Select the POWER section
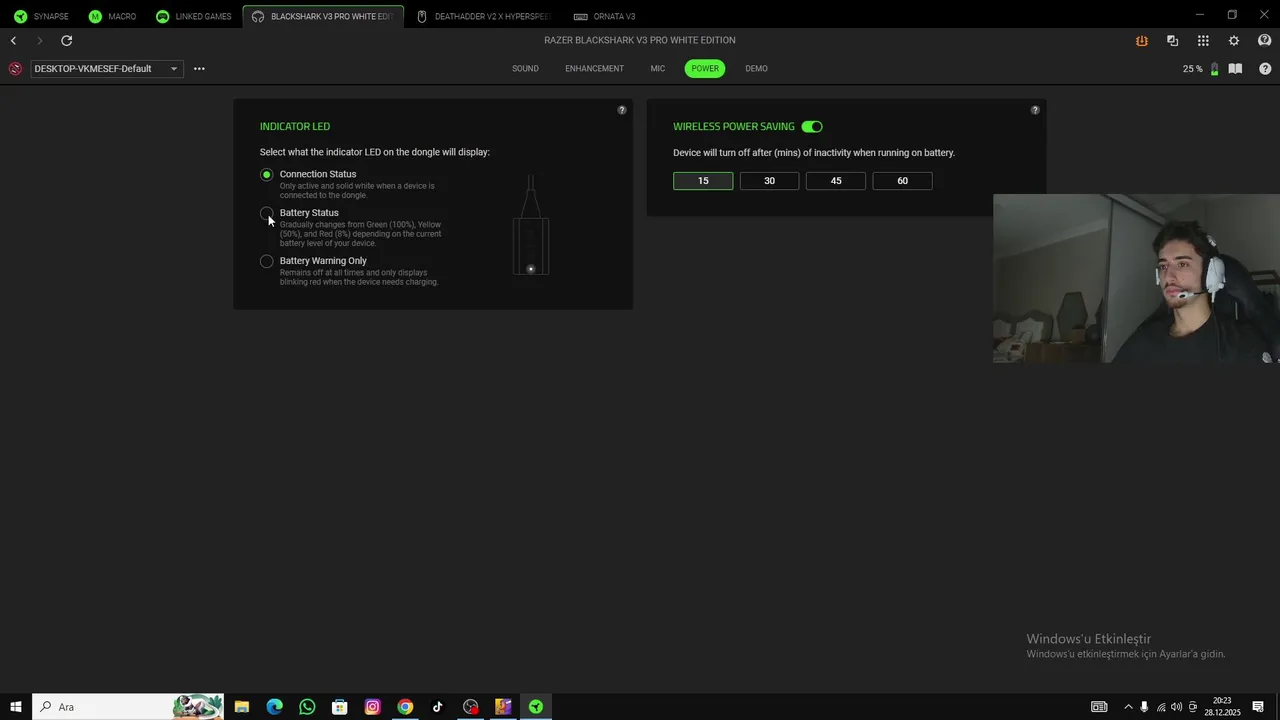Image resolution: width=1280 pixels, height=720 pixels. click(x=705, y=69)
